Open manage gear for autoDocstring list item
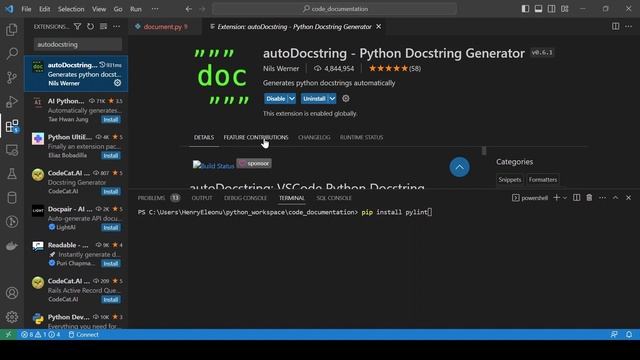This screenshot has width=640, height=360. tap(118, 83)
